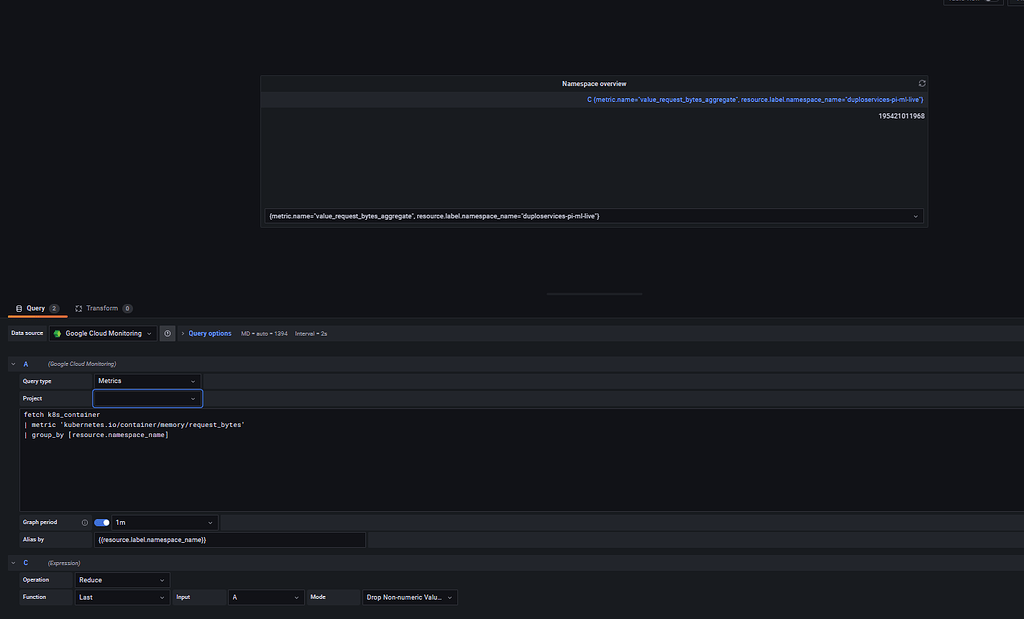
Task: Select the Query tab
Action: [x=37, y=308]
